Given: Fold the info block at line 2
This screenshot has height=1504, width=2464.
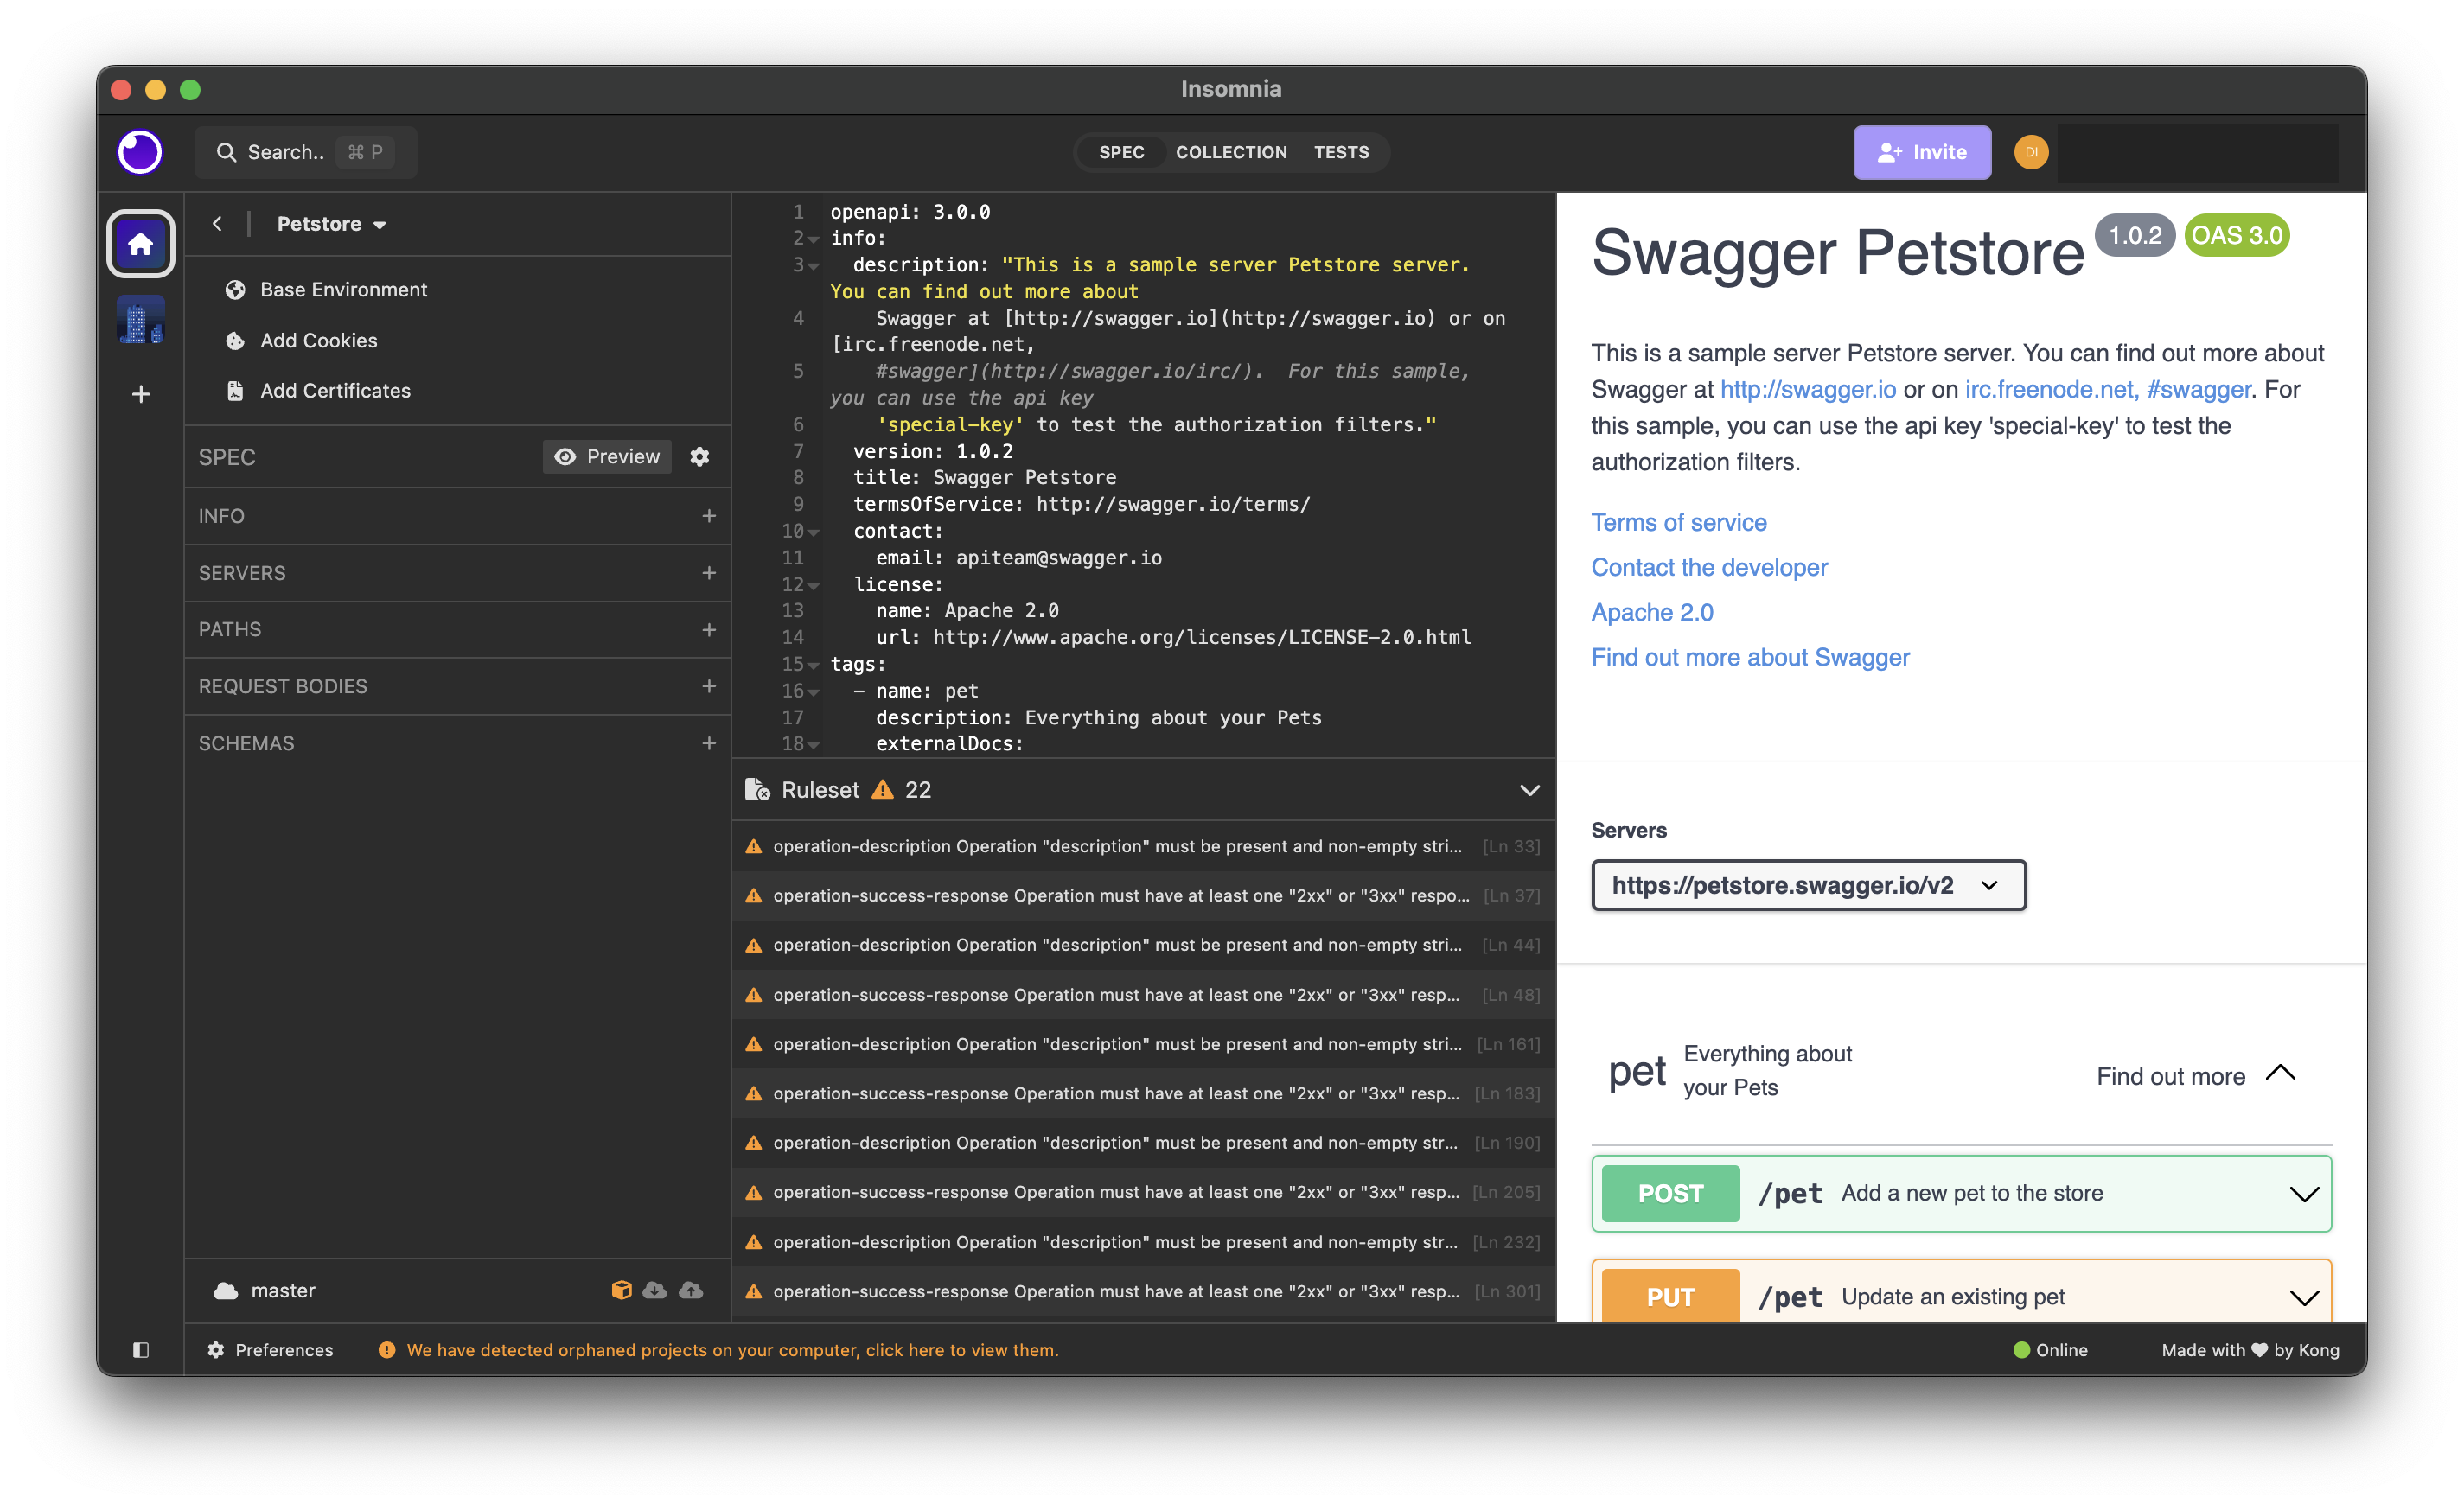Looking at the screenshot, I should click(814, 239).
